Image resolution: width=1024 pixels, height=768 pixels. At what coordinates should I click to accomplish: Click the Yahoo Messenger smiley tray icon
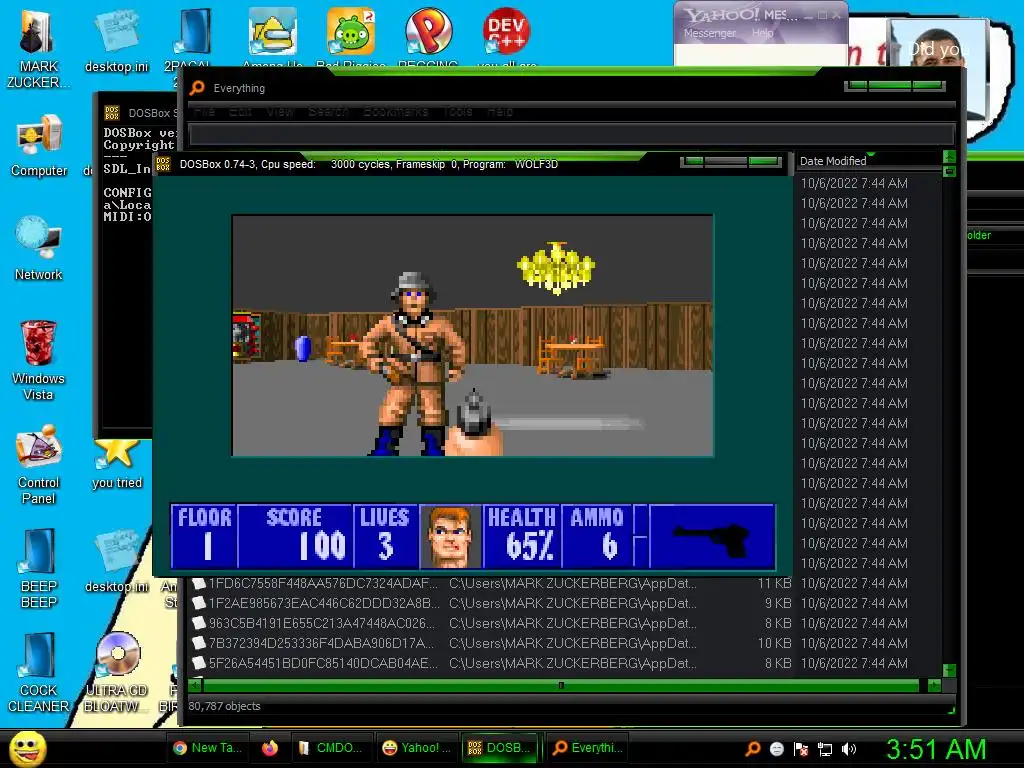point(776,749)
